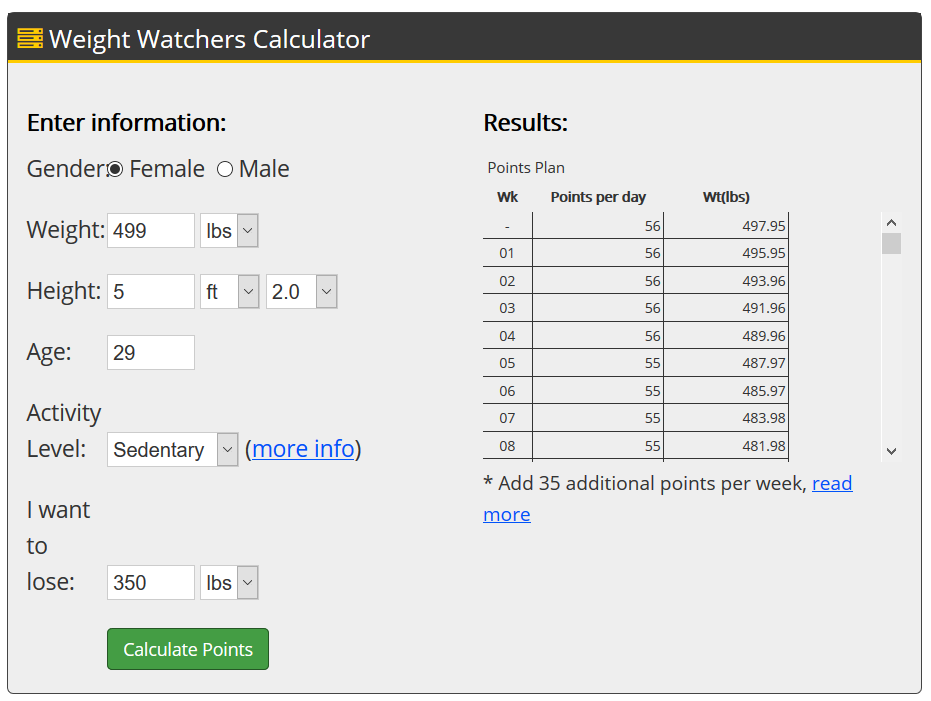The height and width of the screenshot is (701, 931).
Task: Select the Female gender radio button
Action: 115,169
